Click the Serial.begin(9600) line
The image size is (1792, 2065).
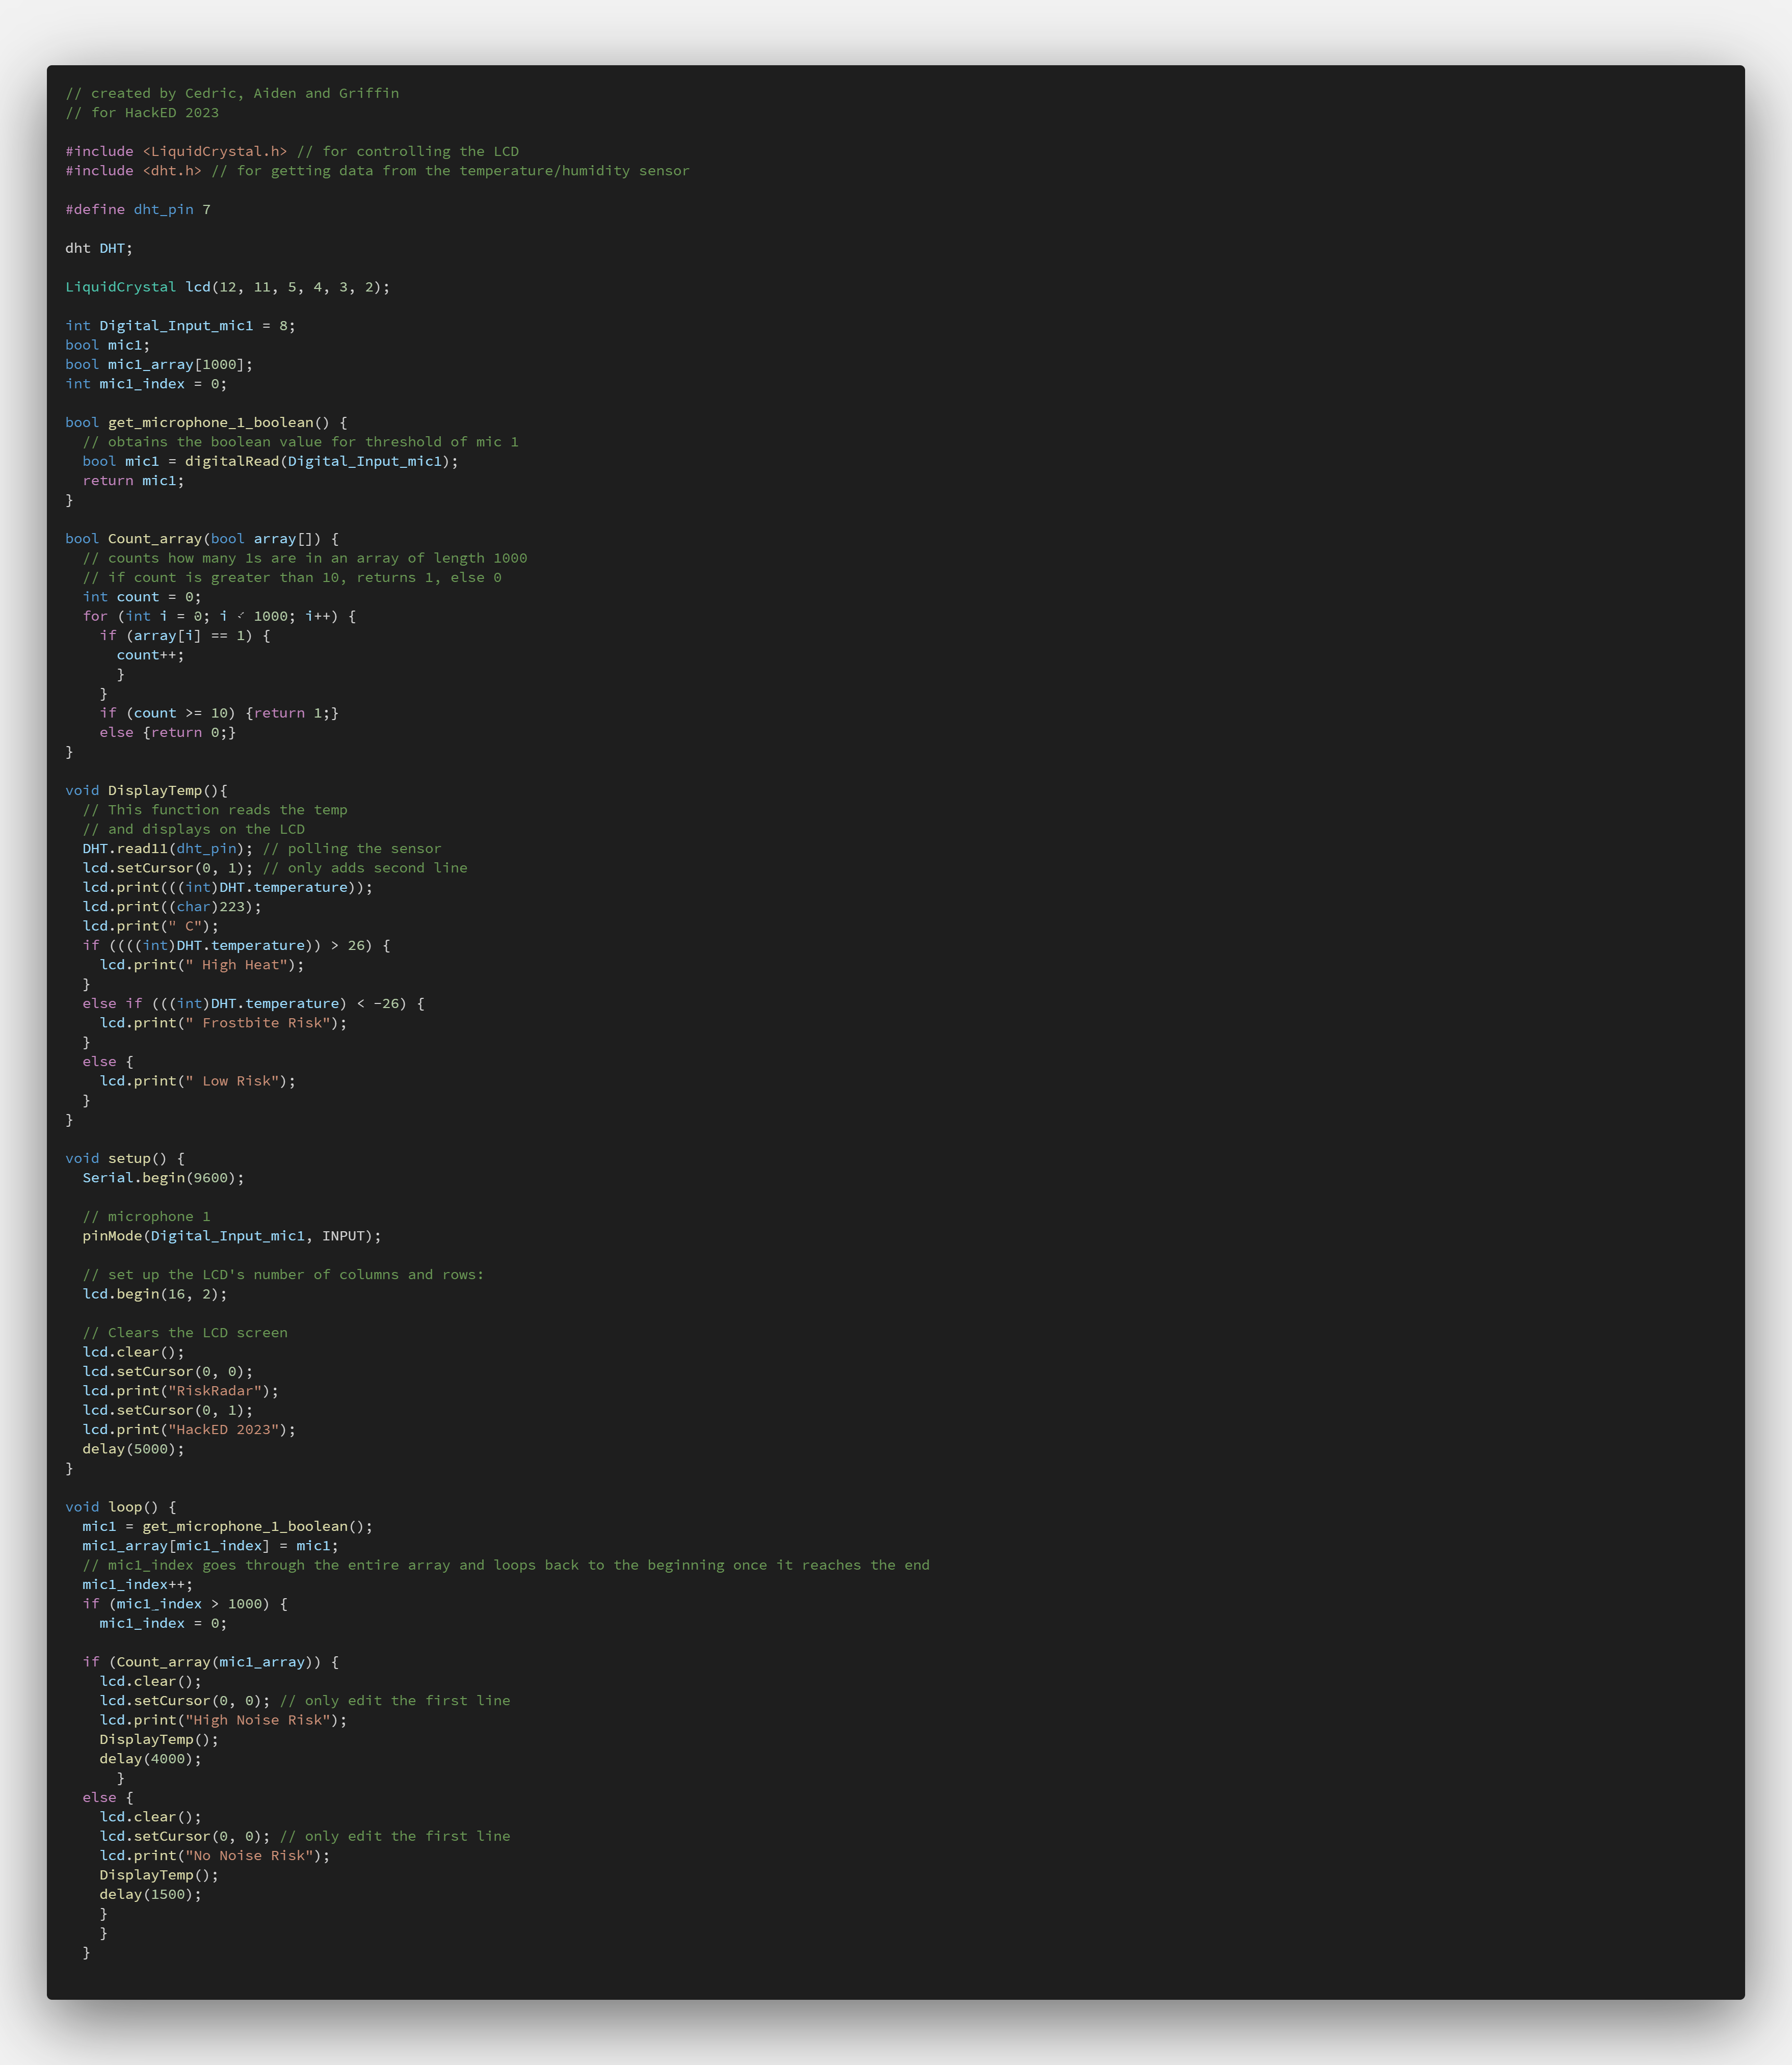[x=163, y=1178]
